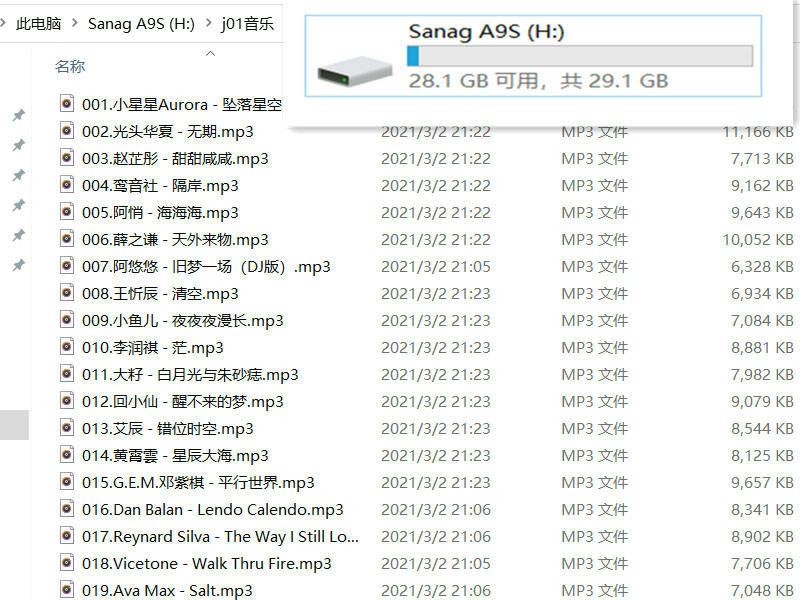Expand the chevron between Sanag A9S (H:) and j01音乐

[x=209, y=23]
